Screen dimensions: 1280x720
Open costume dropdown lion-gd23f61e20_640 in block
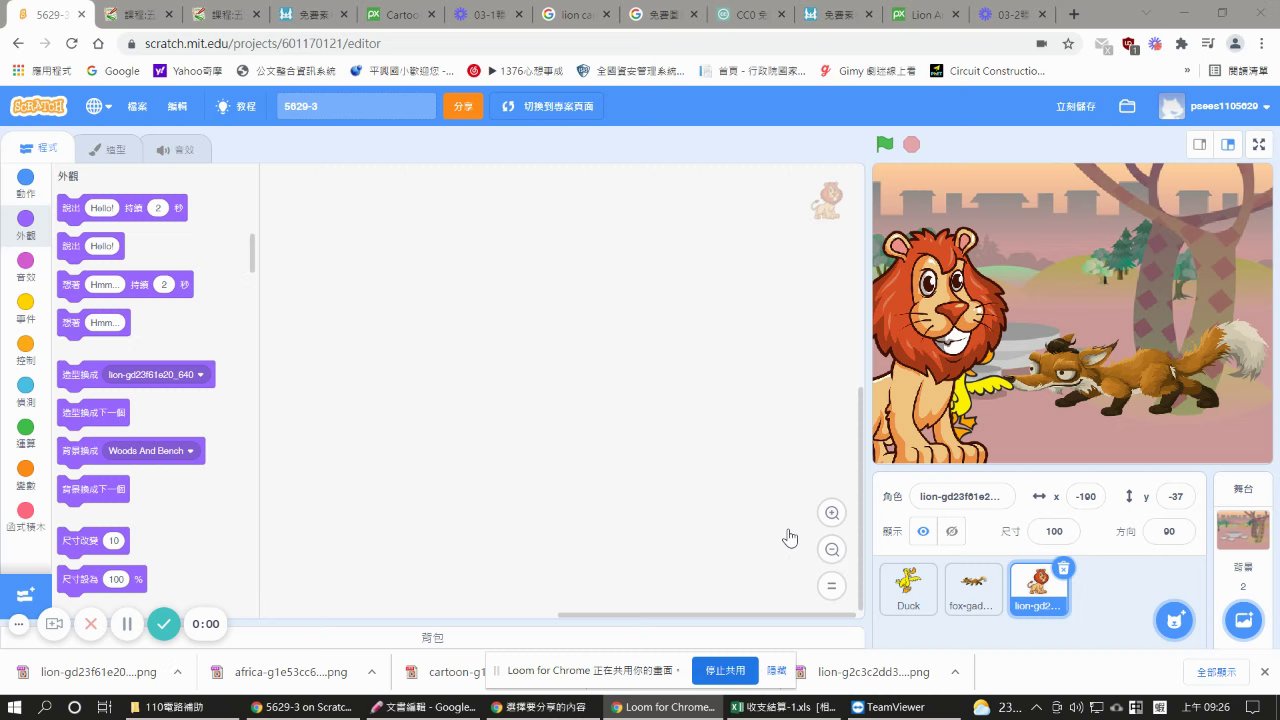157,375
